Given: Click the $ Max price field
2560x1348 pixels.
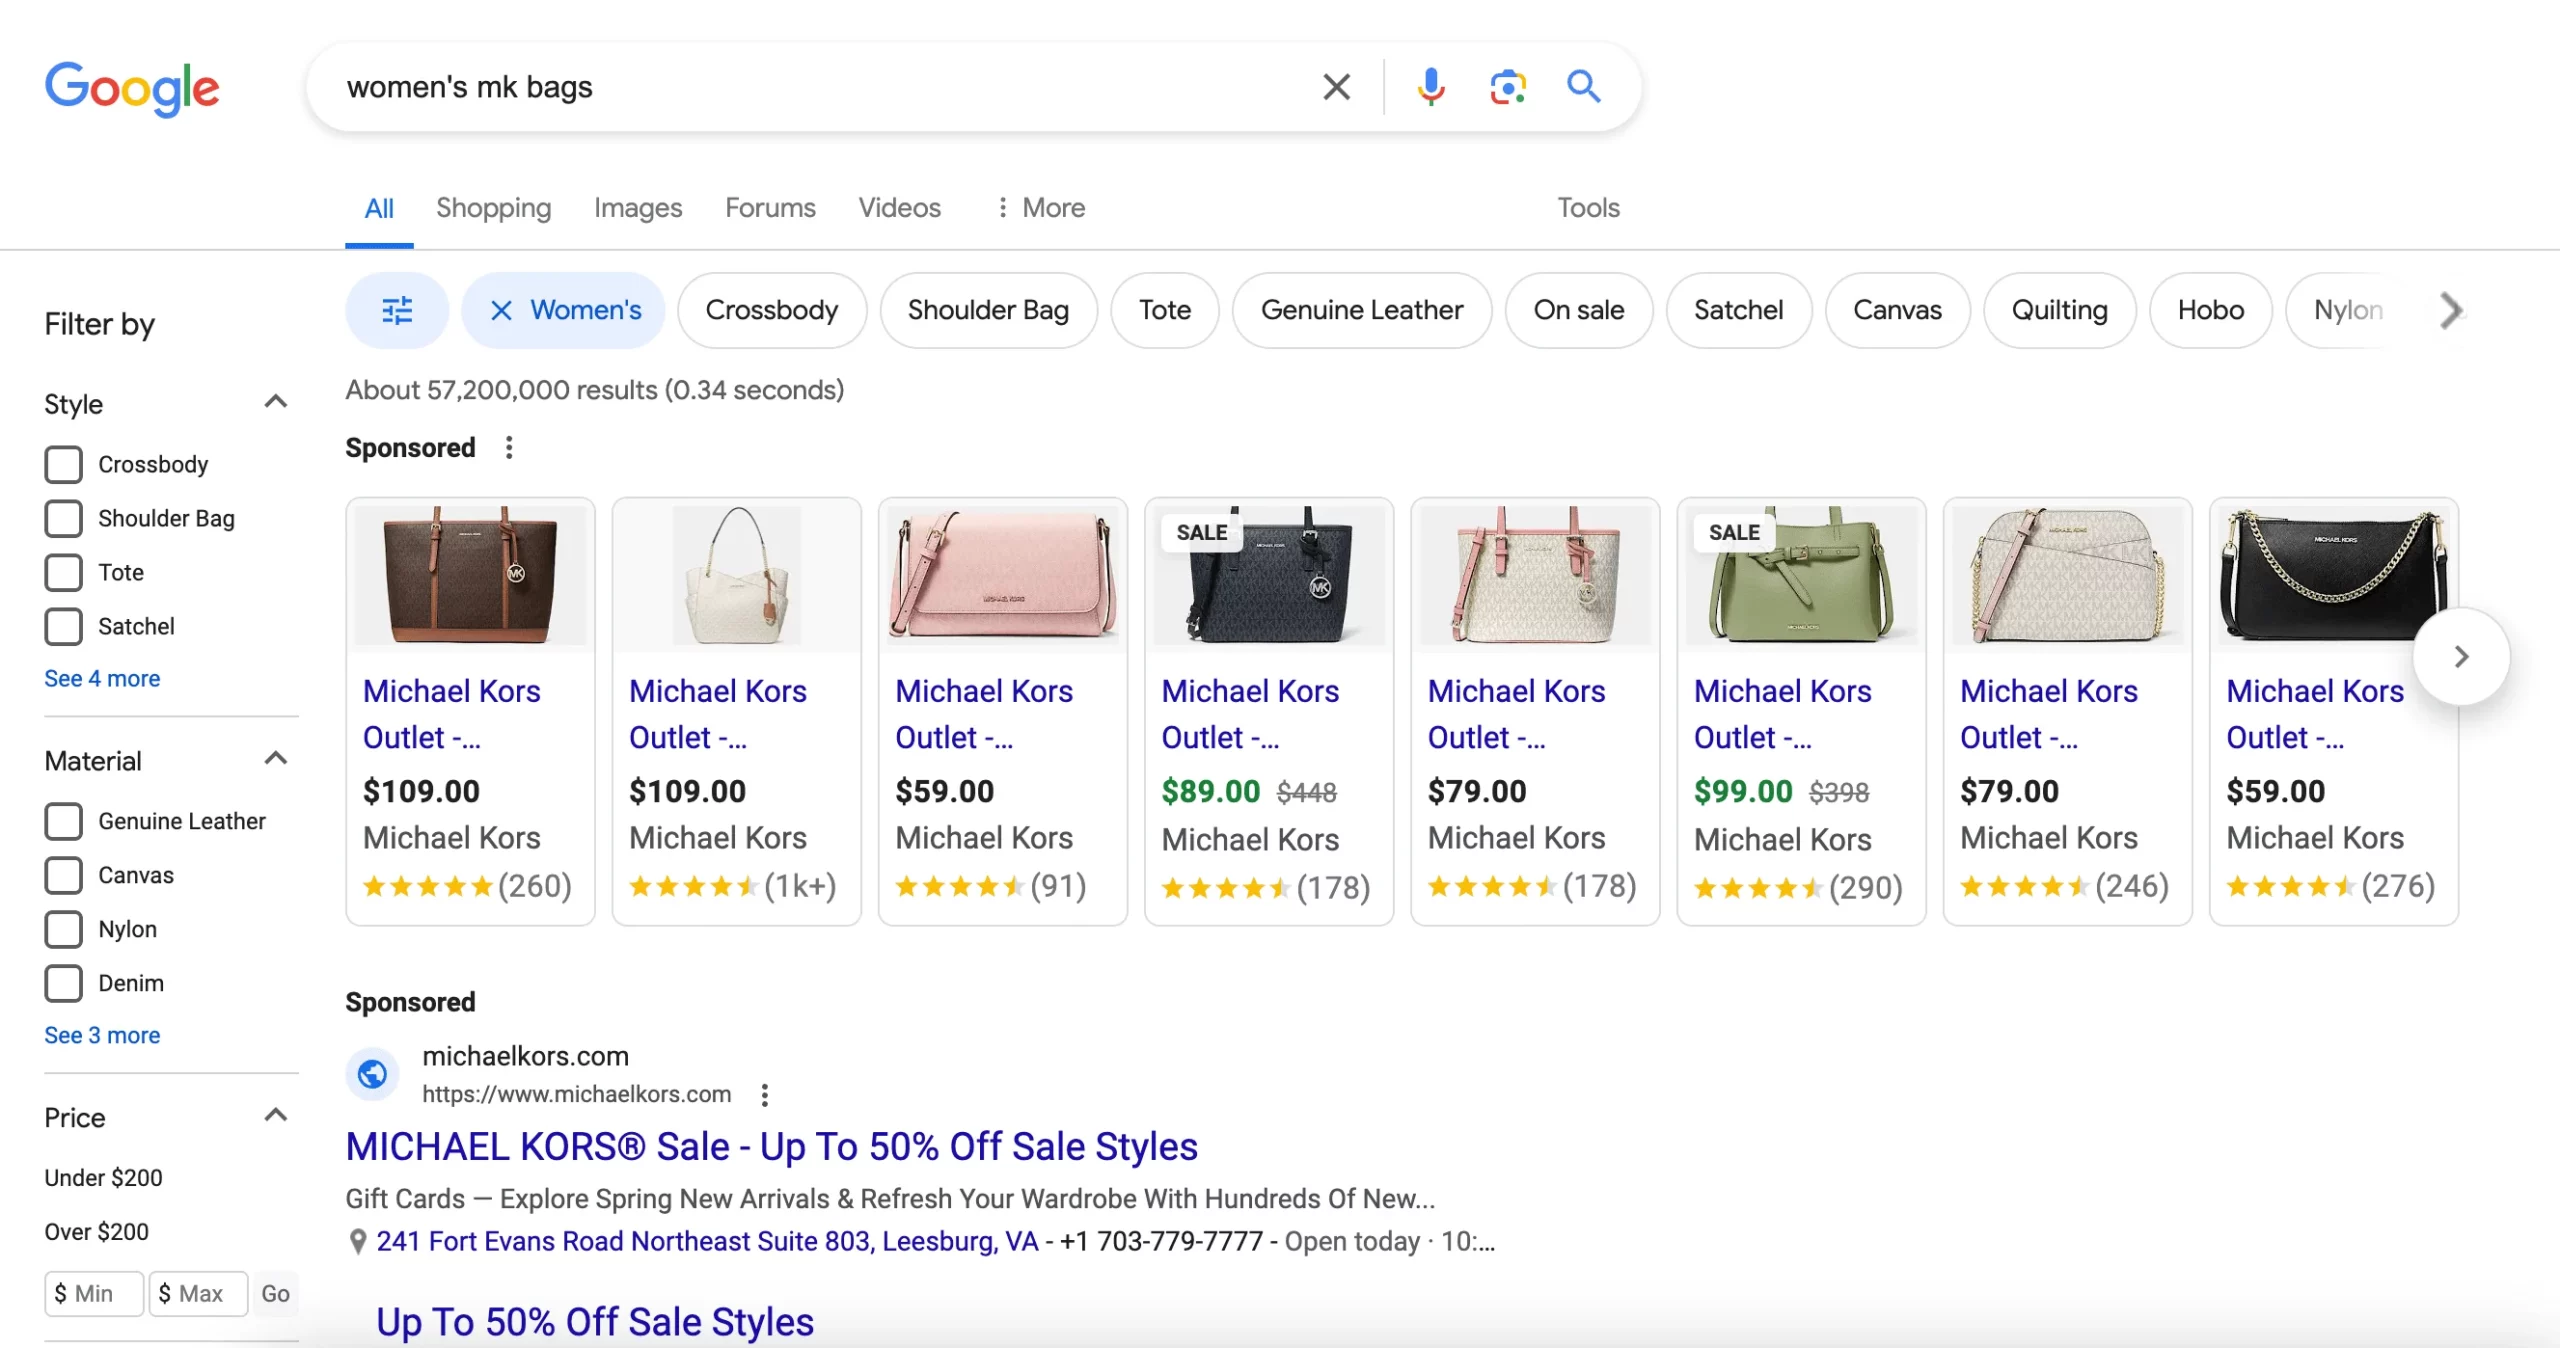Looking at the screenshot, I should pos(198,1293).
